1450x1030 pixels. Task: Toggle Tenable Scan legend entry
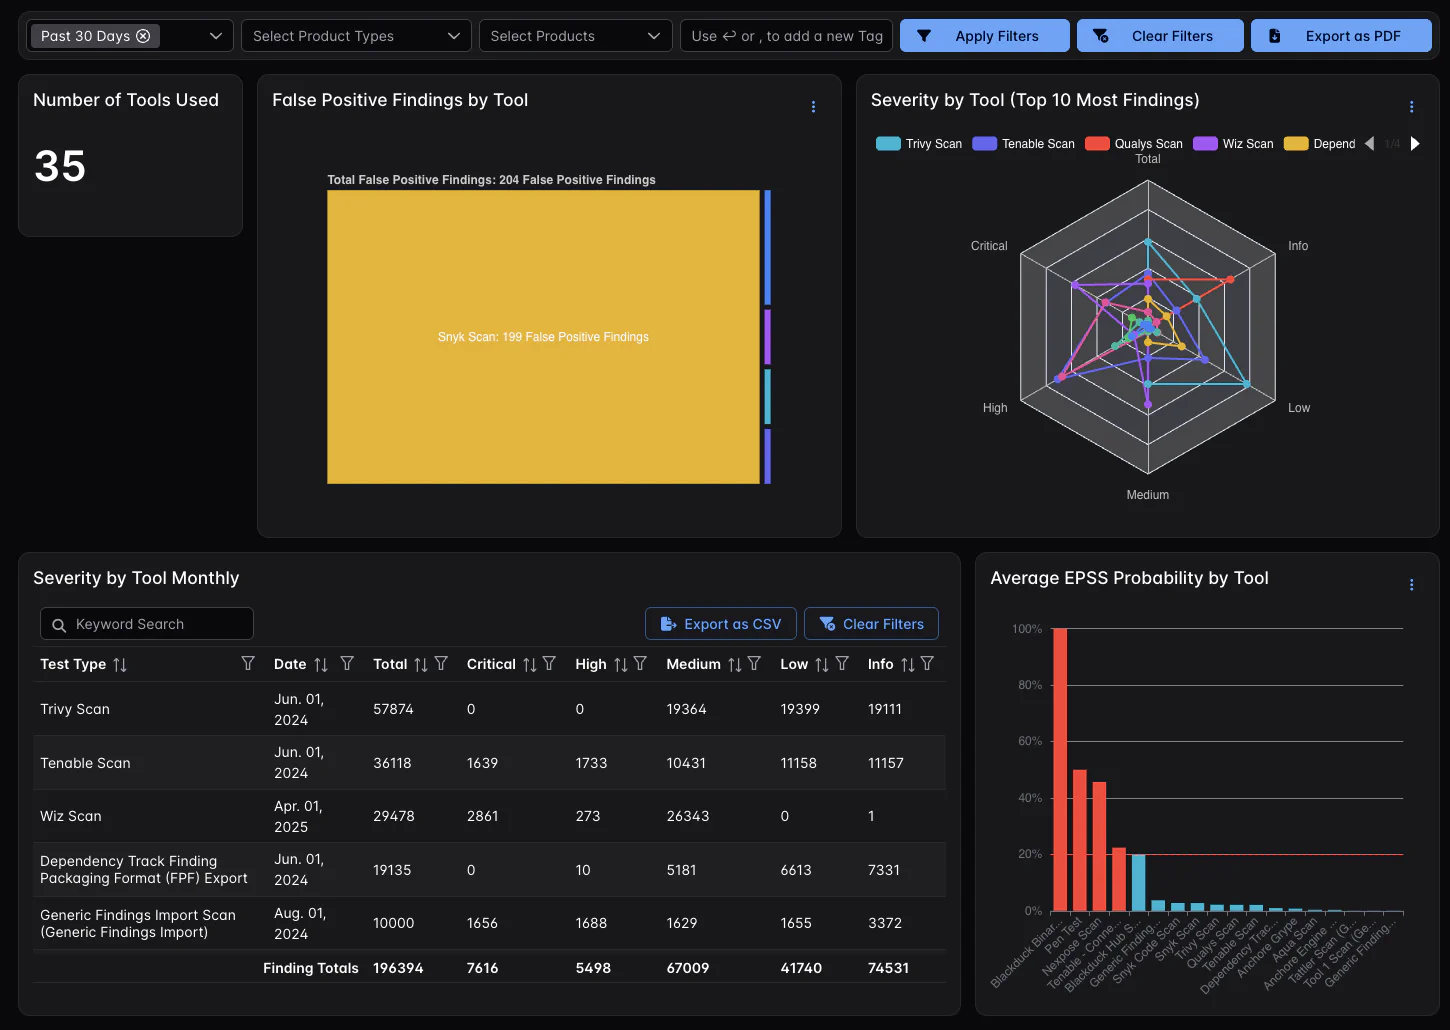(x=1024, y=144)
